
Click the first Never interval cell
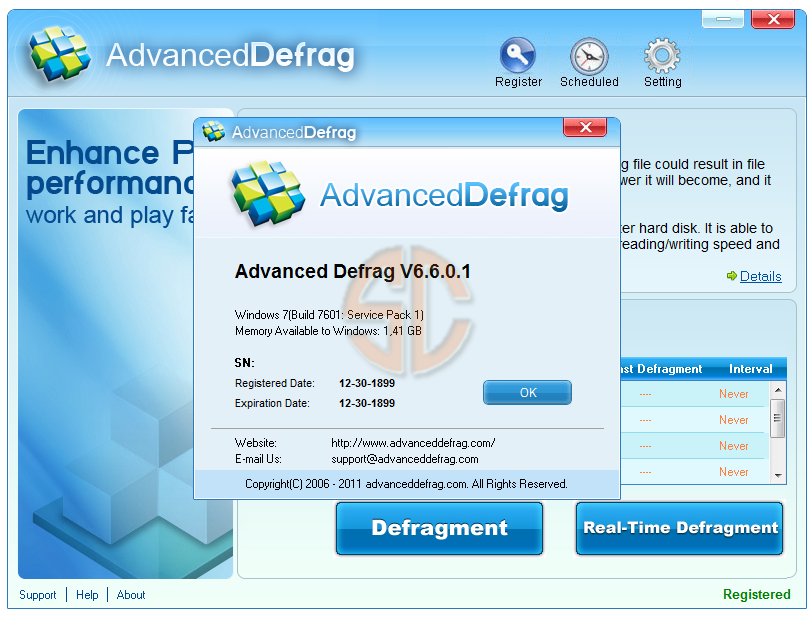click(733, 394)
